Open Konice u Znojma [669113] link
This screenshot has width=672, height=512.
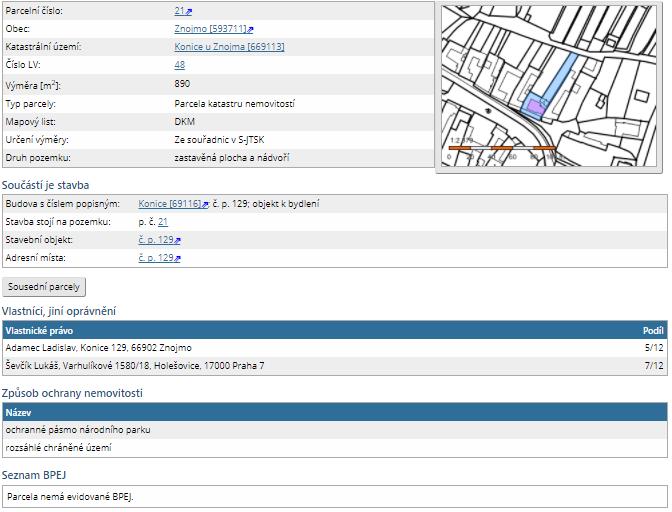pyautogui.click(x=229, y=47)
